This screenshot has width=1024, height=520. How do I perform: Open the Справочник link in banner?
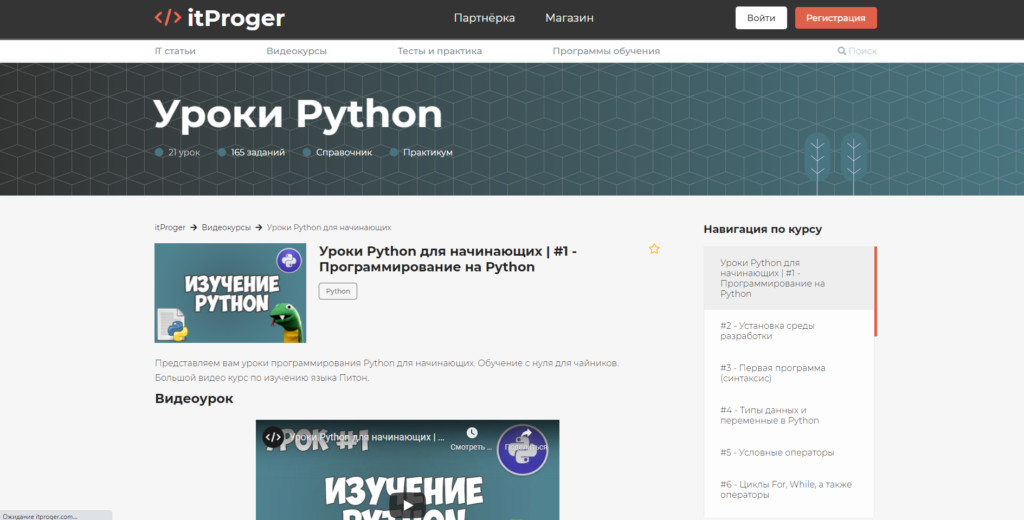pos(343,152)
